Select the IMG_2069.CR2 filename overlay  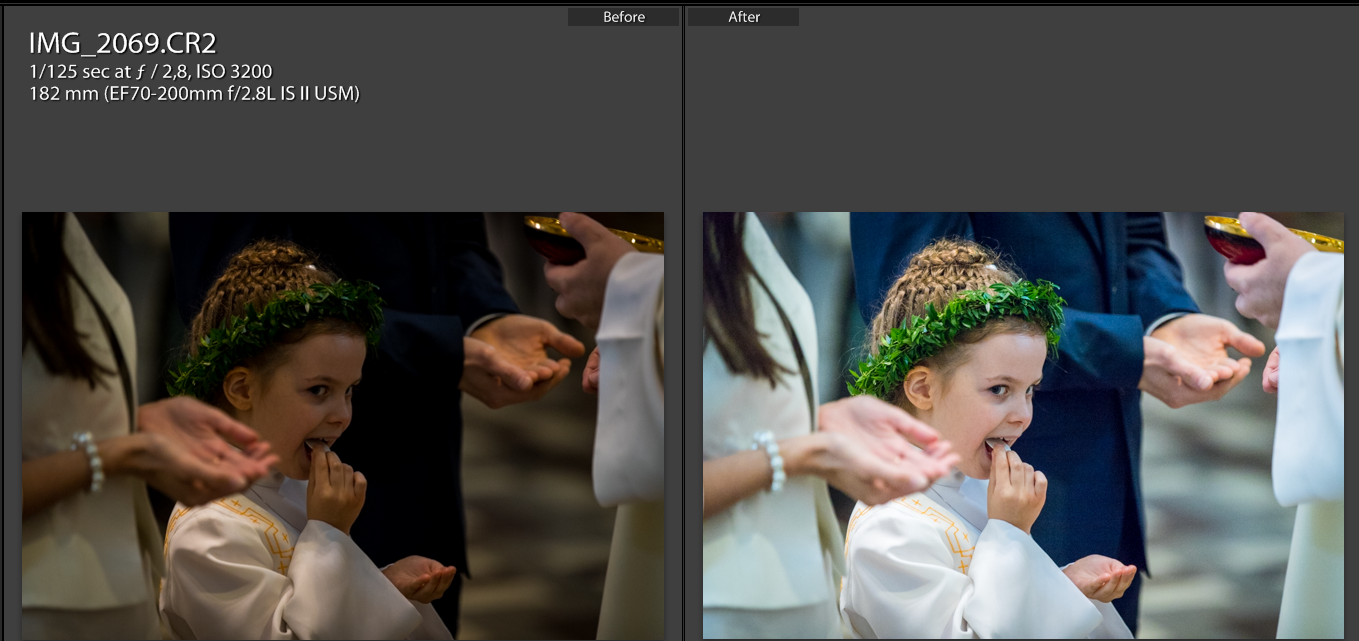[123, 43]
